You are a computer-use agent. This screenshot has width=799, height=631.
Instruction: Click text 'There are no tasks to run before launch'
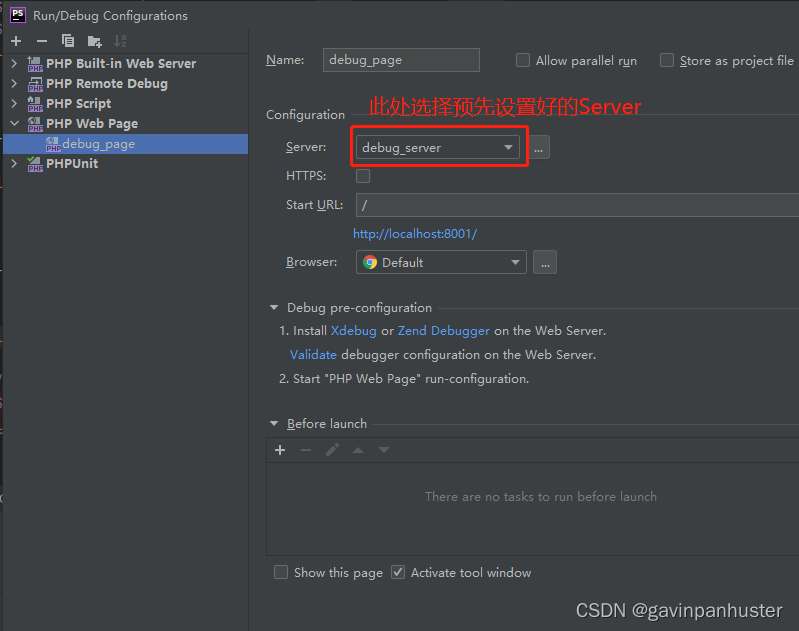click(x=541, y=496)
